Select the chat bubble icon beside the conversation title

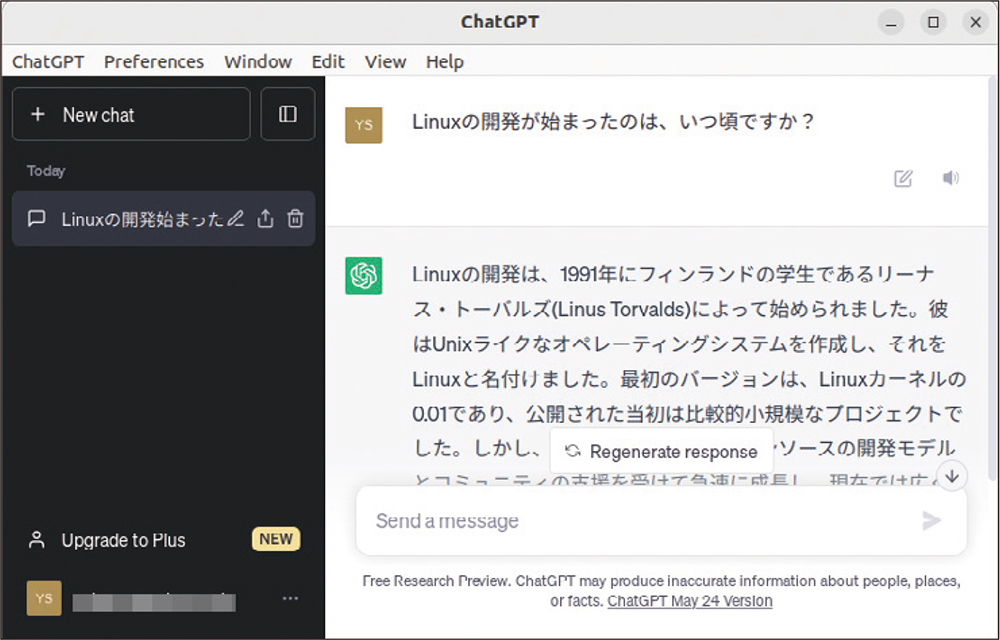(36, 218)
